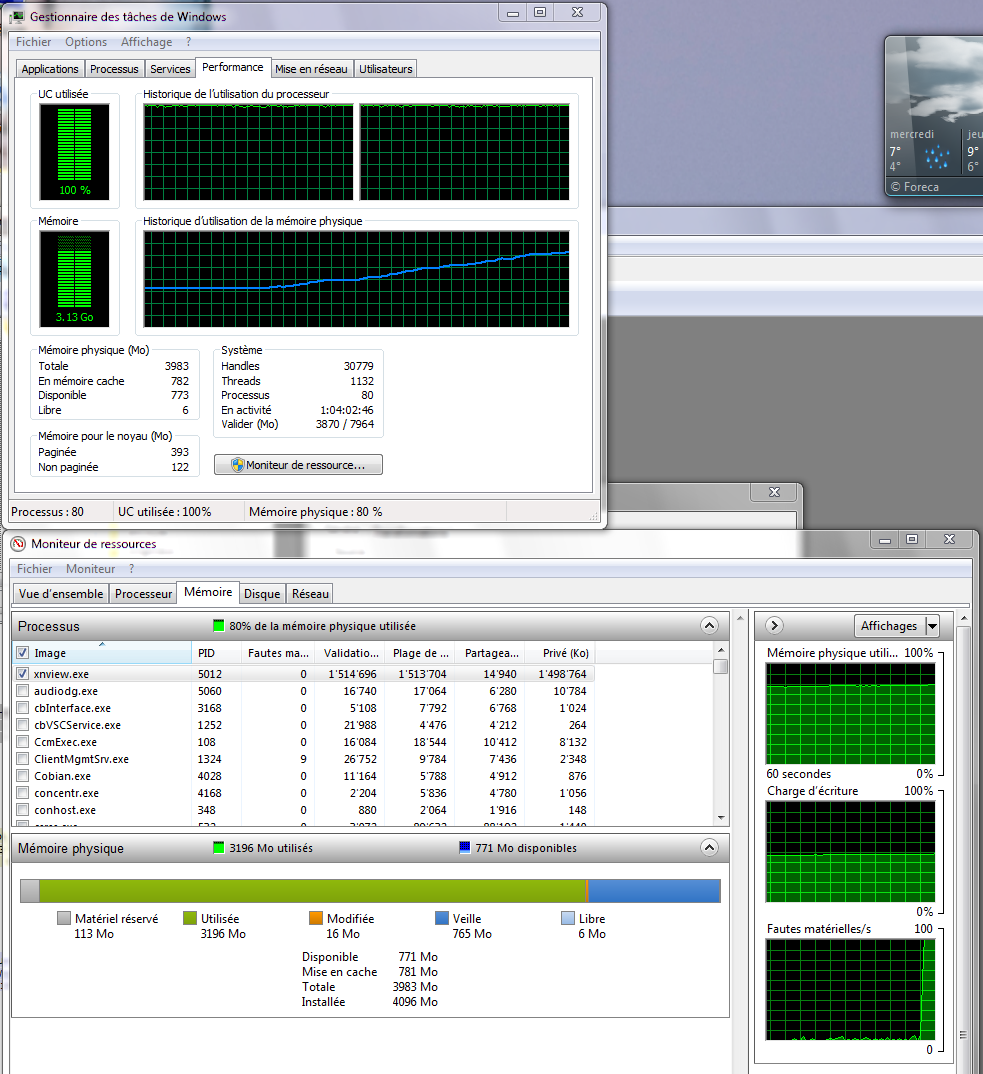Click the process list scrollbar up arrow

721,649
